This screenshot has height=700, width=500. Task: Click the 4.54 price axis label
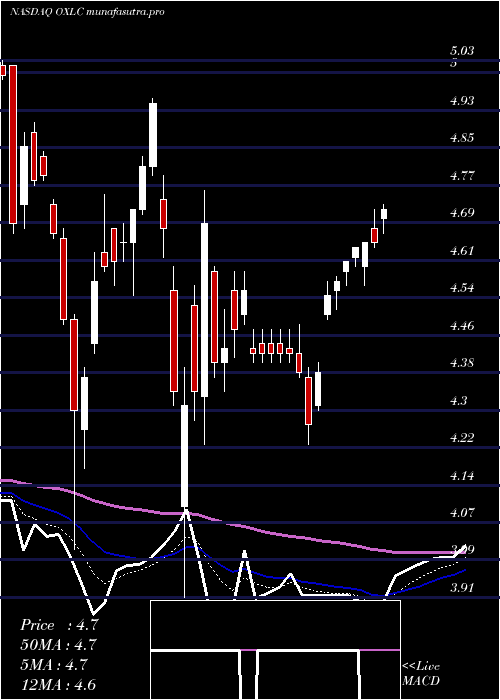coord(462,288)
